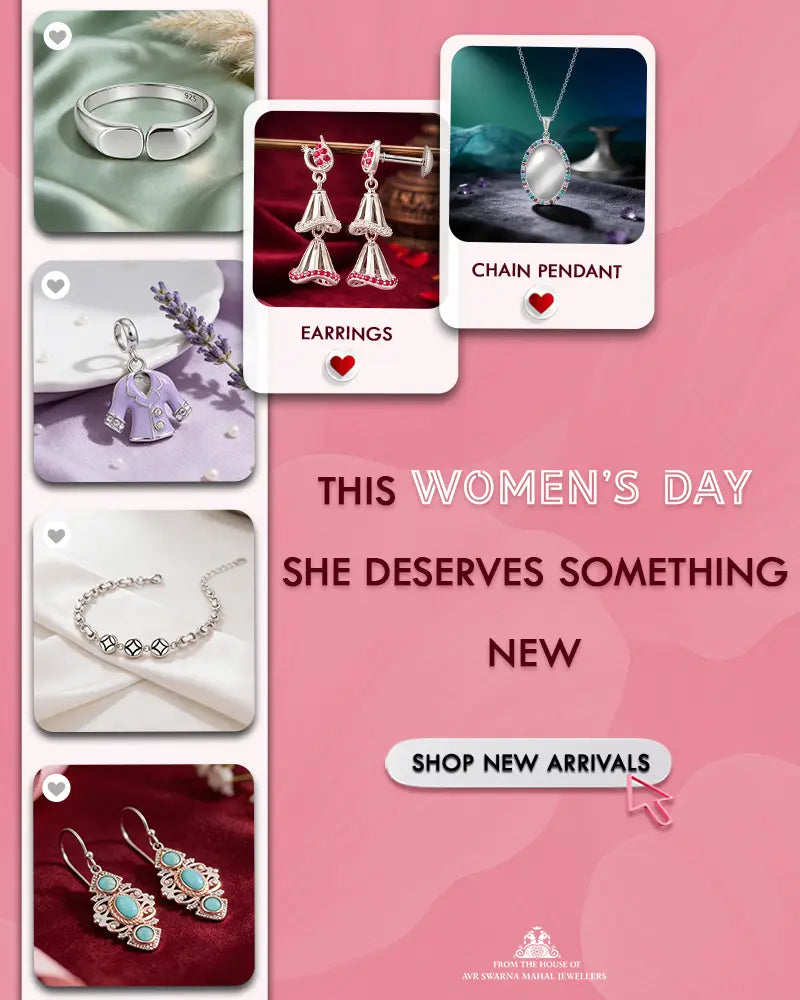Click From The House Of footer text
The width and height of the screenshot is (800, 1000).
(537, 964)
